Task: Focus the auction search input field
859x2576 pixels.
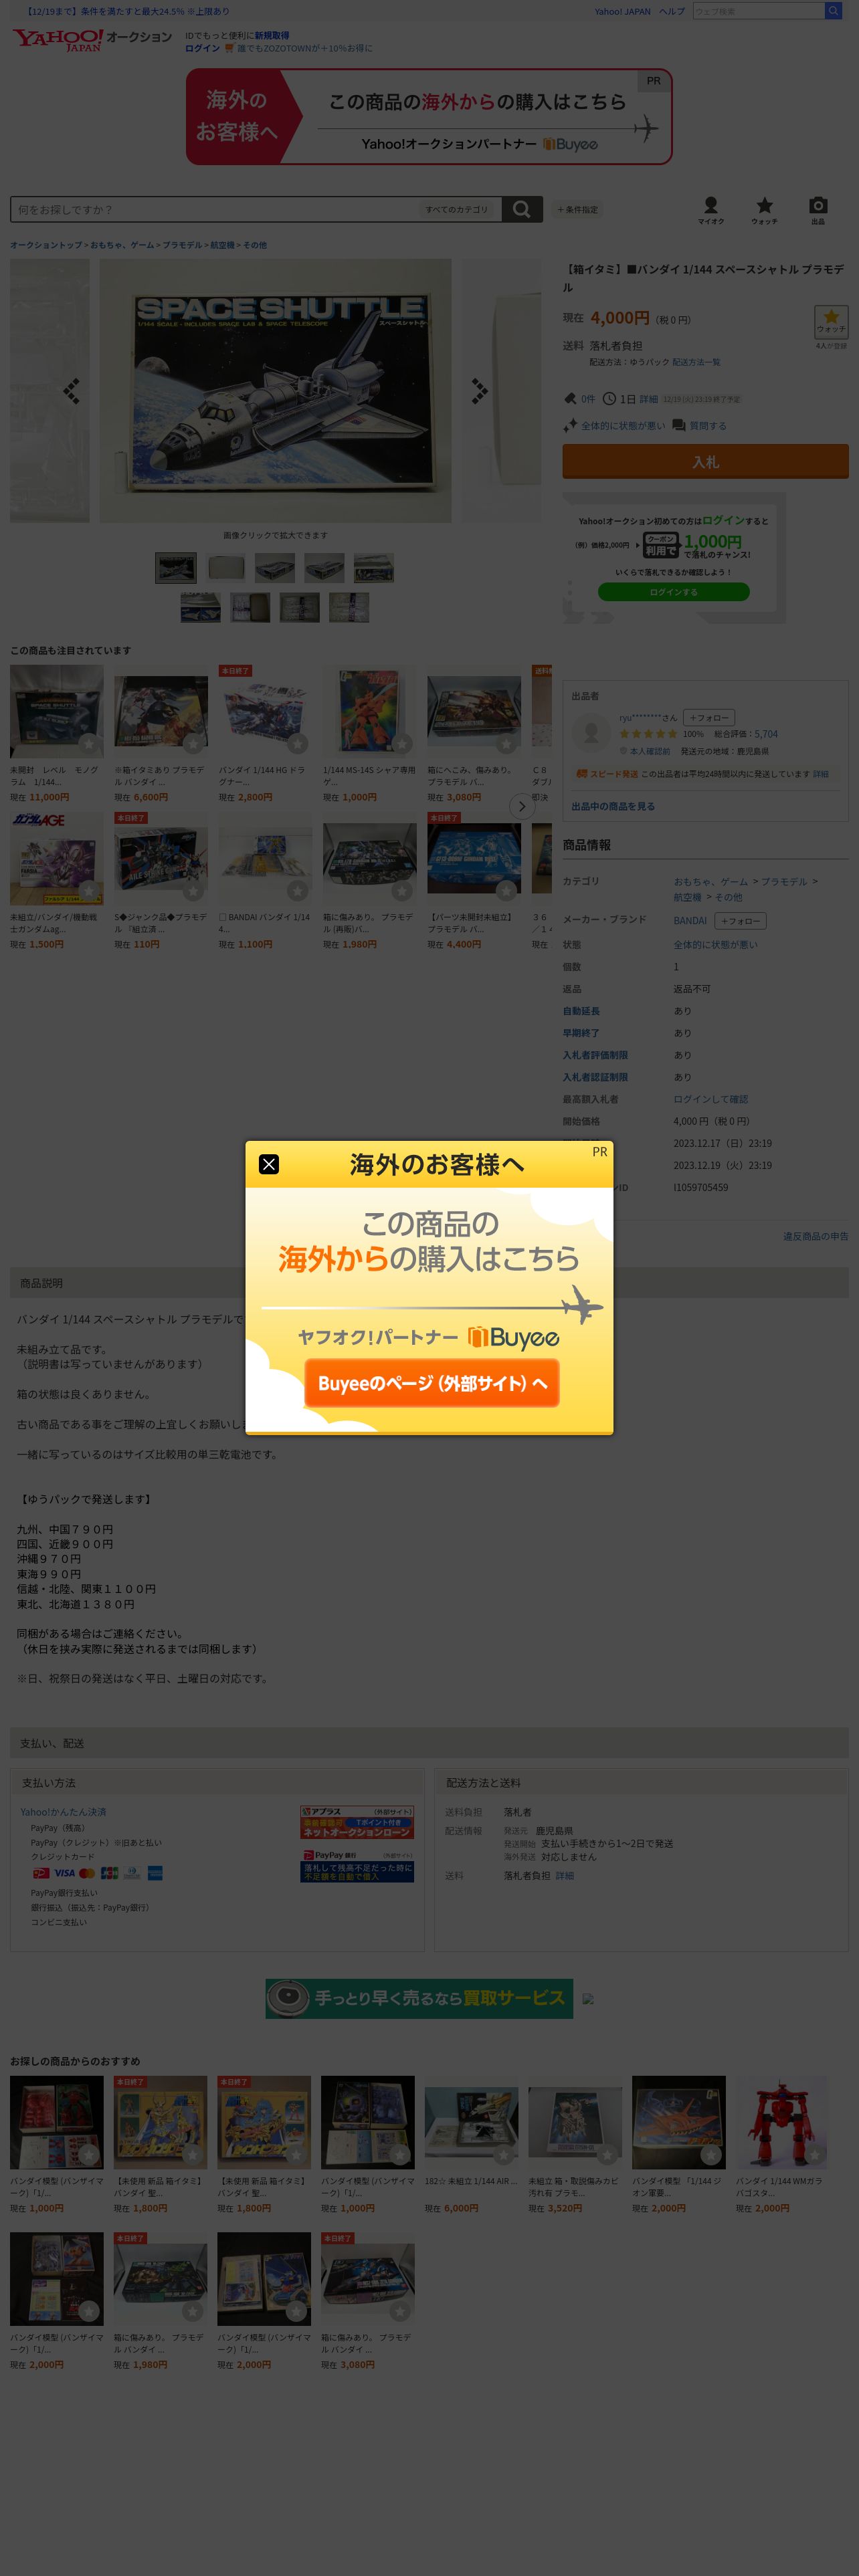Action: (214, 209)
